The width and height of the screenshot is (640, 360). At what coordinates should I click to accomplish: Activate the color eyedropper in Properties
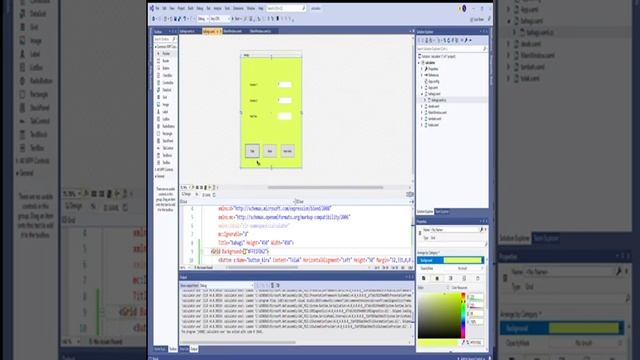(463, 342)
